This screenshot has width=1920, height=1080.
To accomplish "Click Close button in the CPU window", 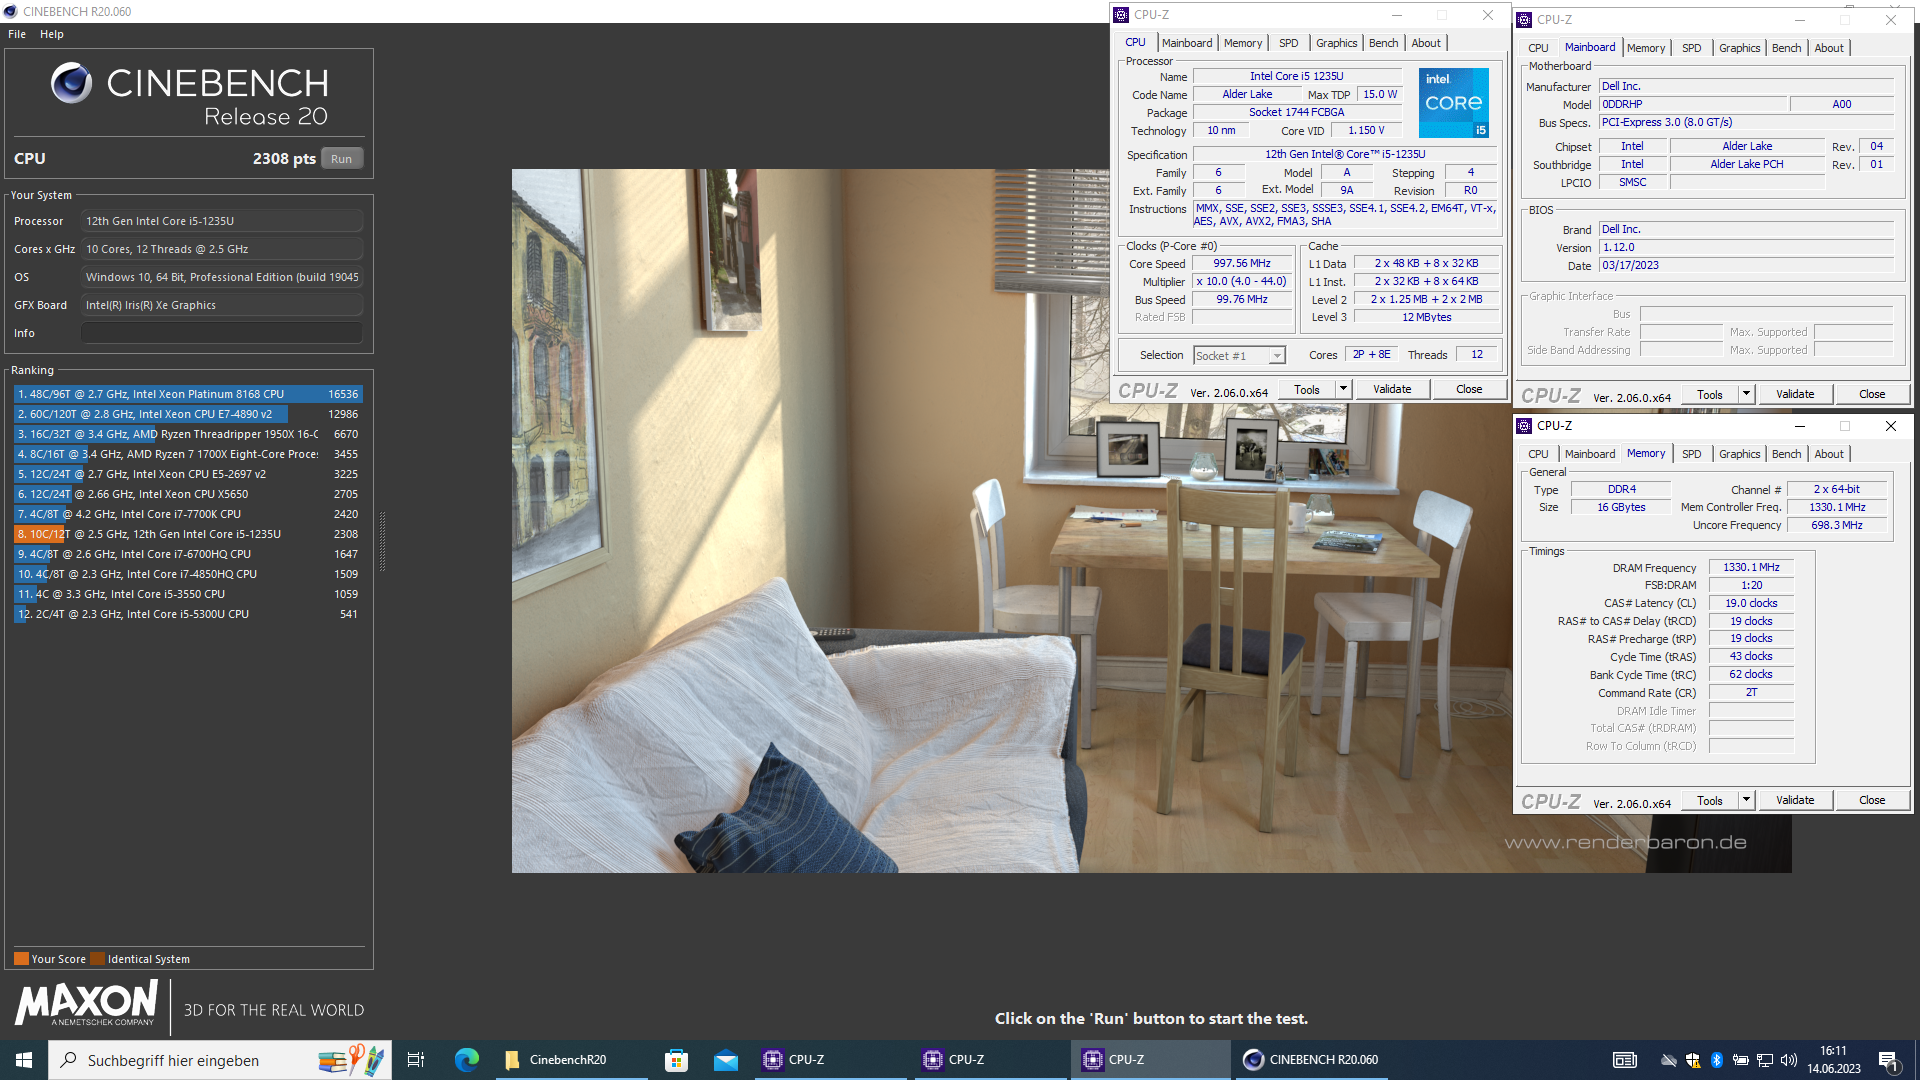I will point(1469,389).
